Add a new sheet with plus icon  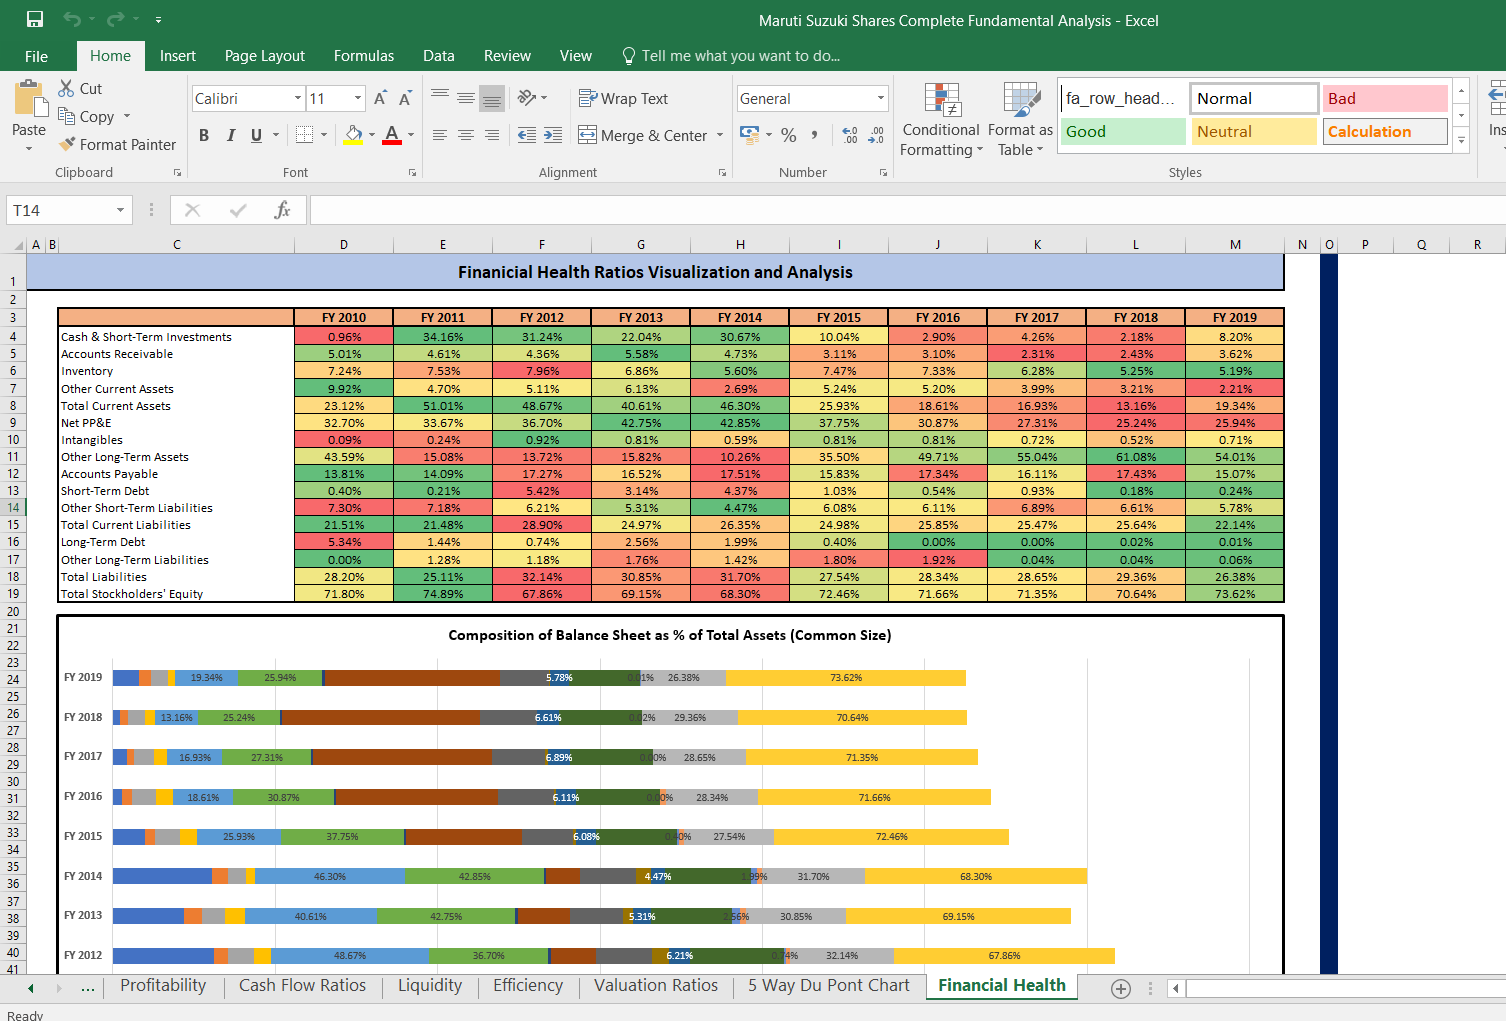coord(1121,988)
